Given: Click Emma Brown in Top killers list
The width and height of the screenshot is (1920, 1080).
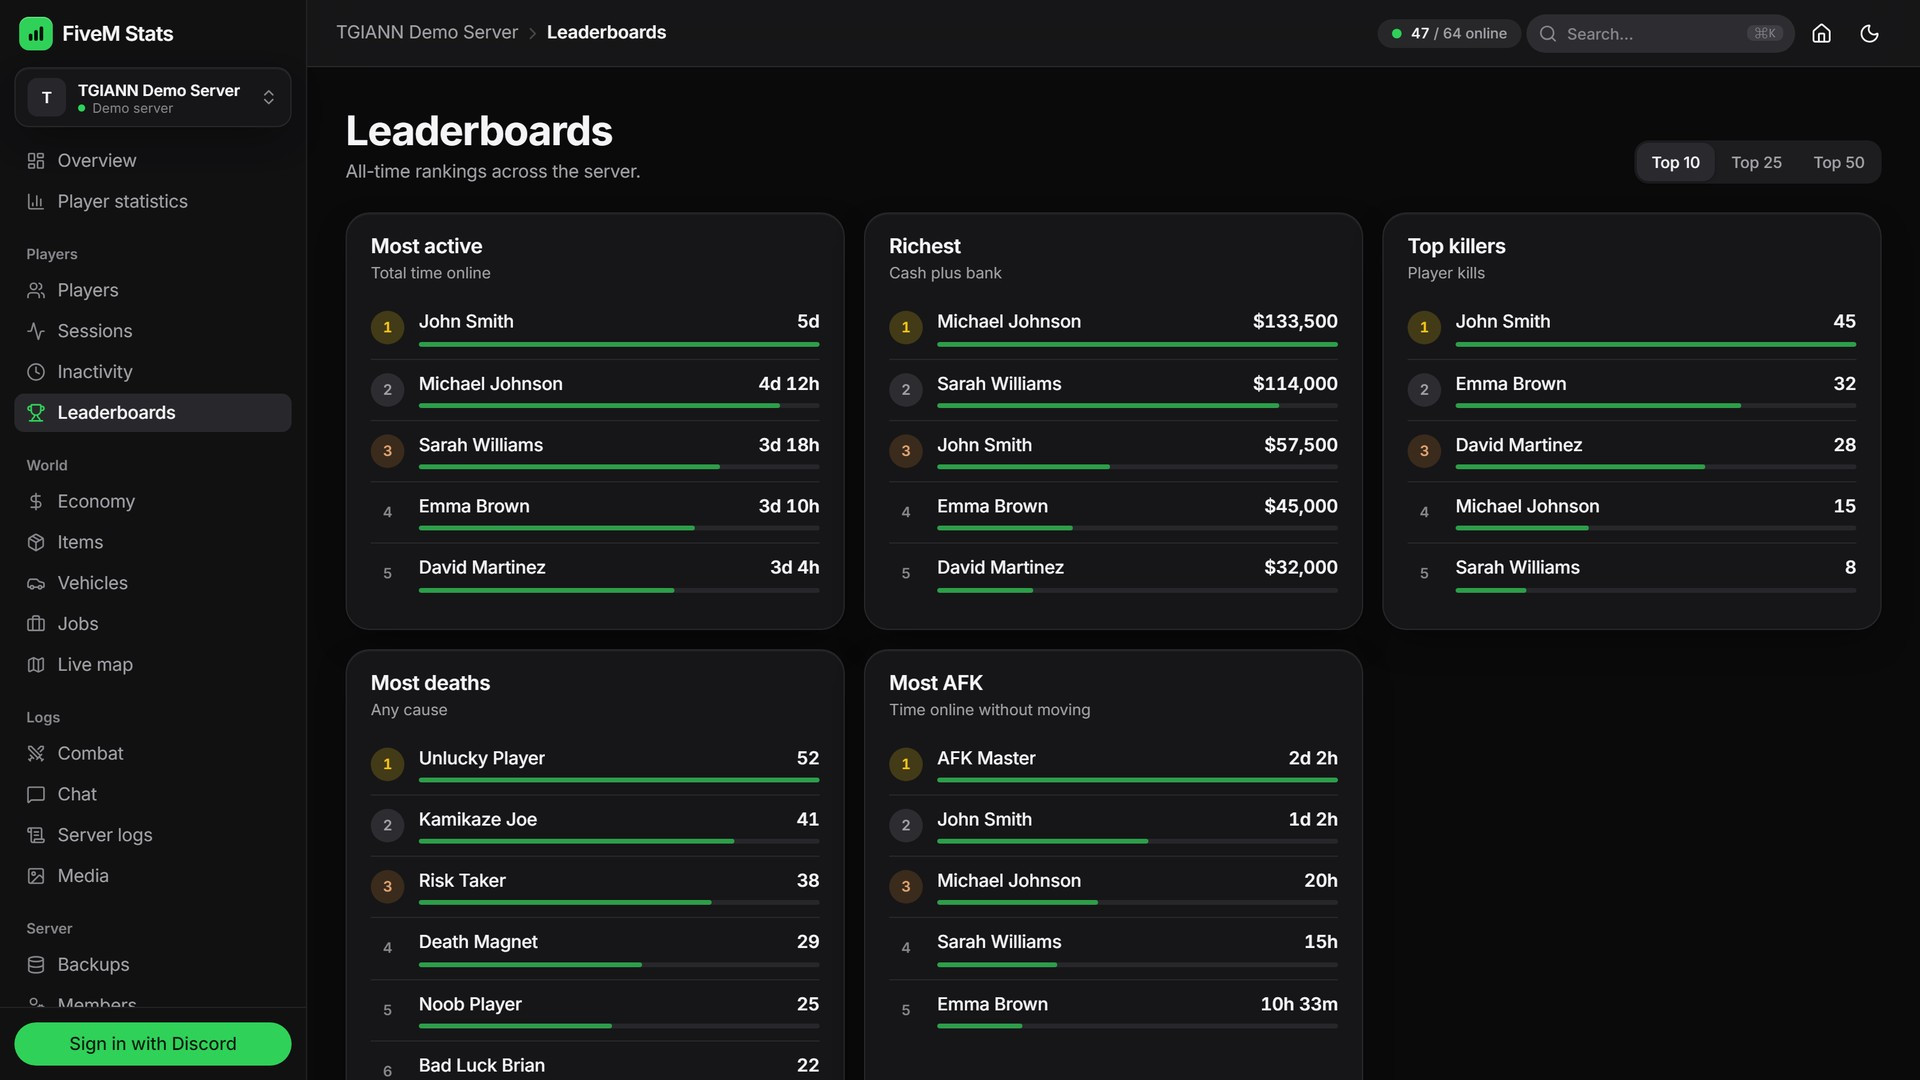Looking at the screenshot, I should (x=1510, y=383).
